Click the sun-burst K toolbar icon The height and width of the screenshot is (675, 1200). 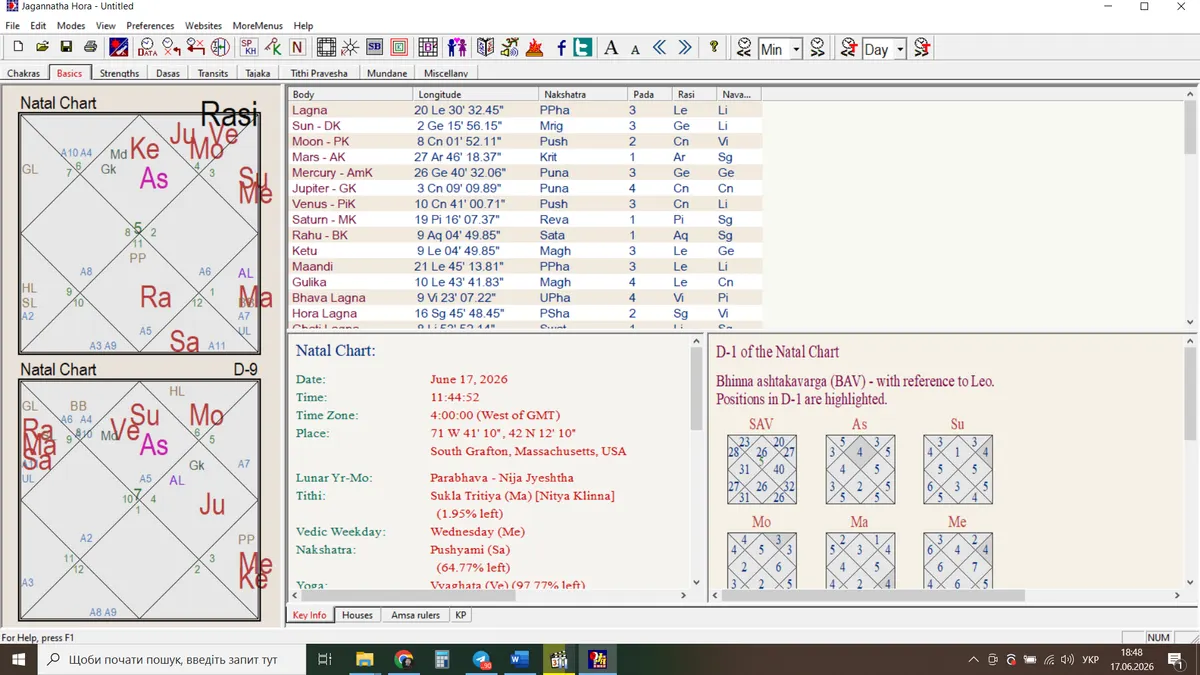pyautogui.click(x=350, y=47)
